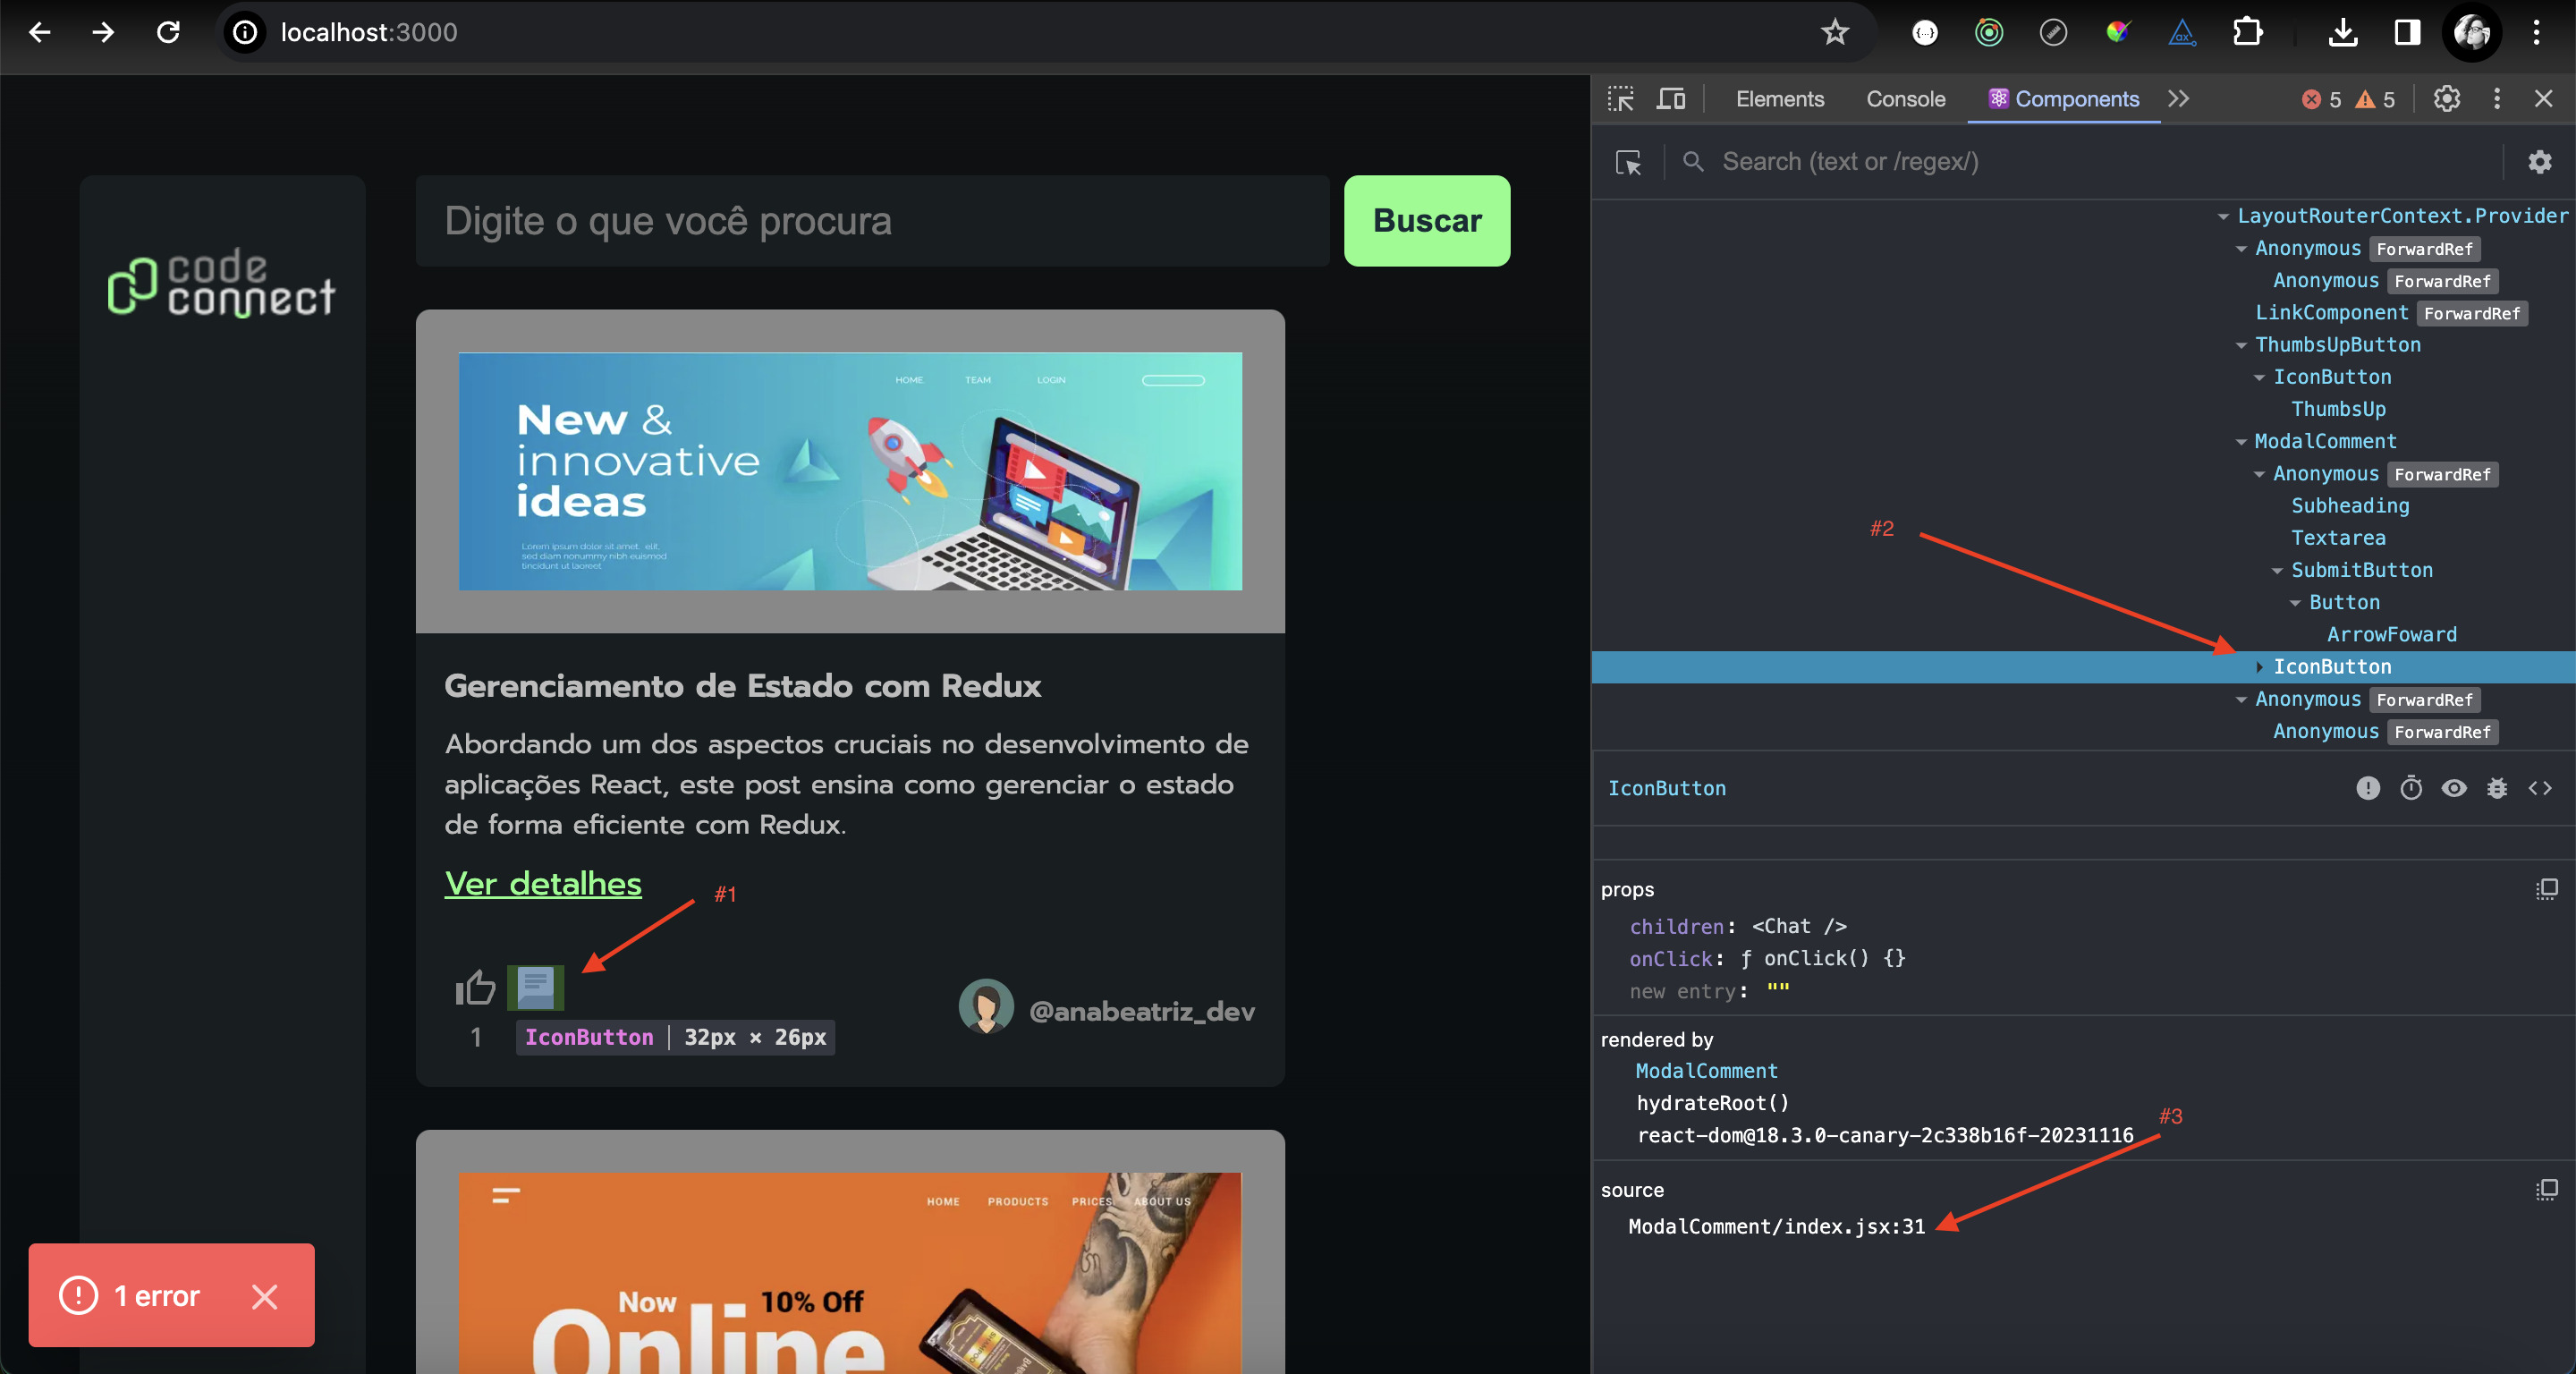Viewport: 2576px width, 1374px height.
Task: Reload the localhost page
Action: click(x=168, y=32)
